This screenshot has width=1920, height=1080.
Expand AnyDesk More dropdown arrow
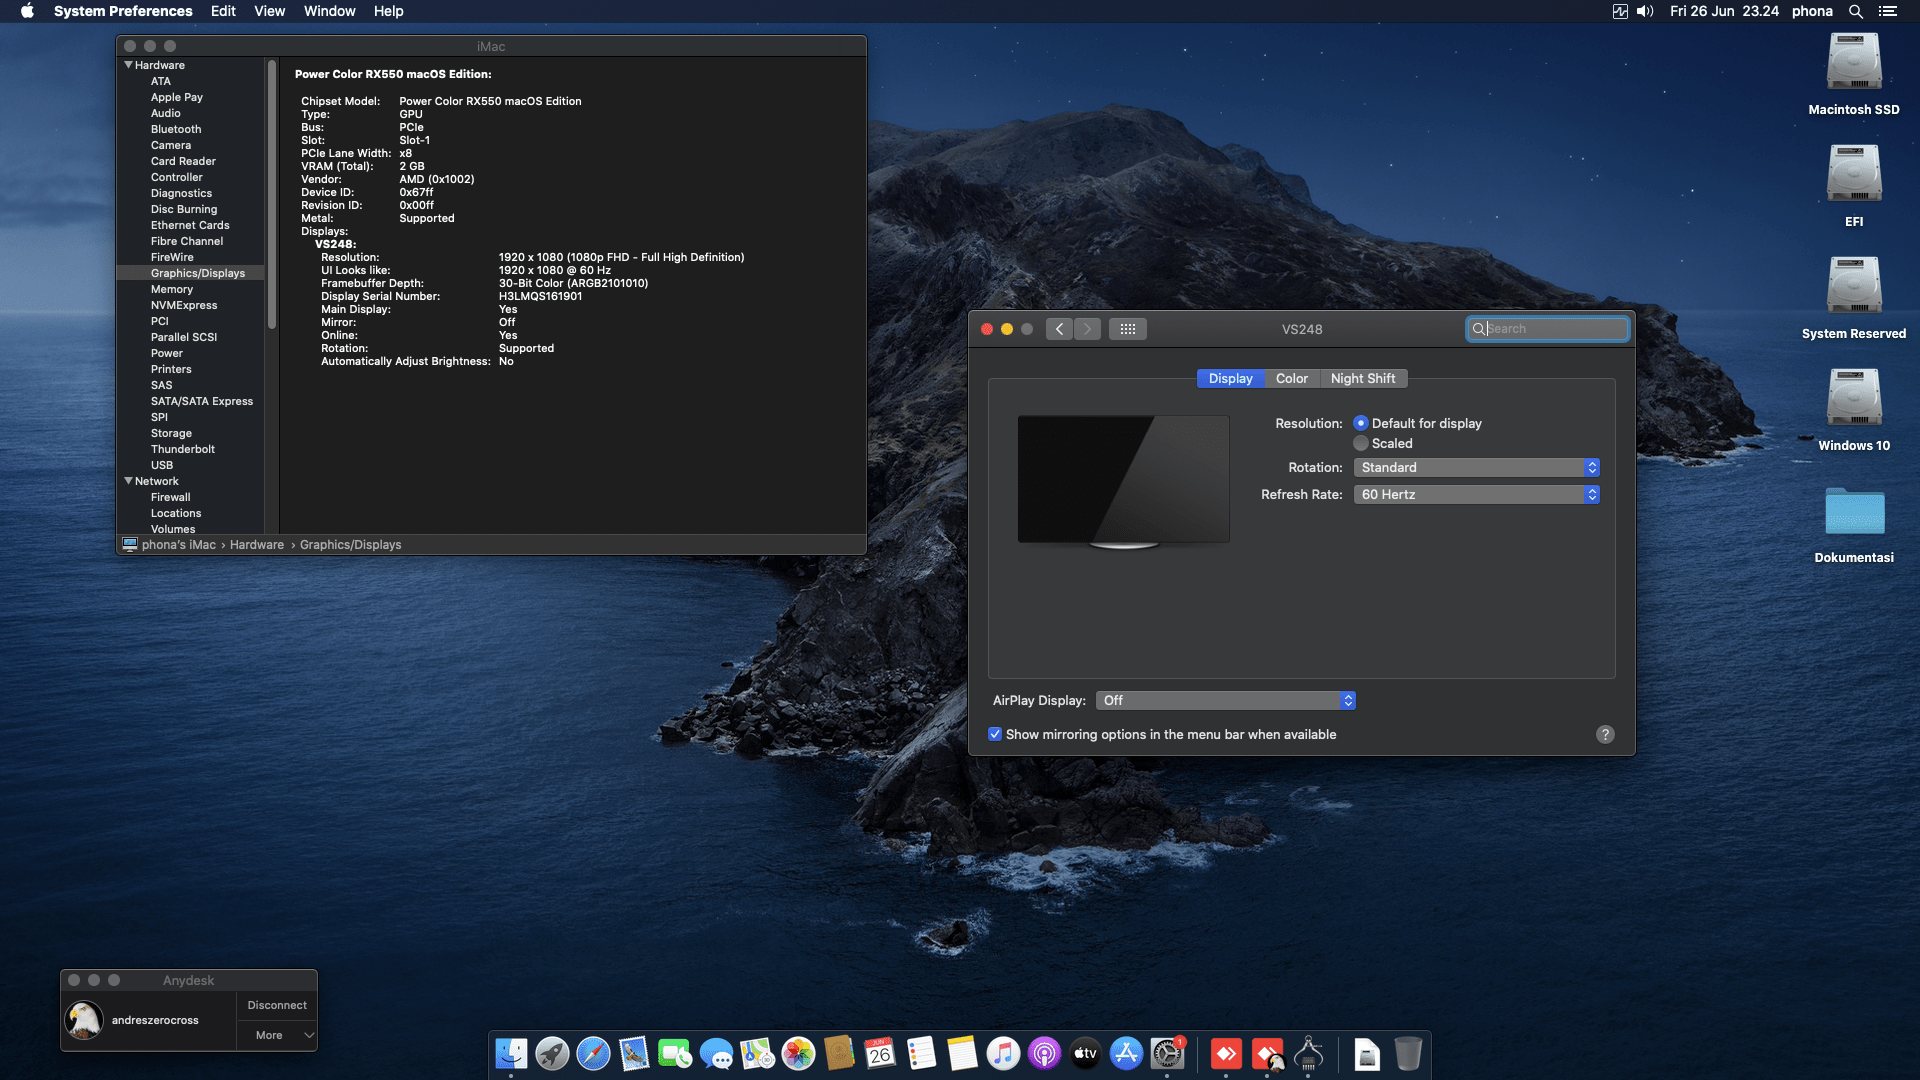click(309, 1035)
